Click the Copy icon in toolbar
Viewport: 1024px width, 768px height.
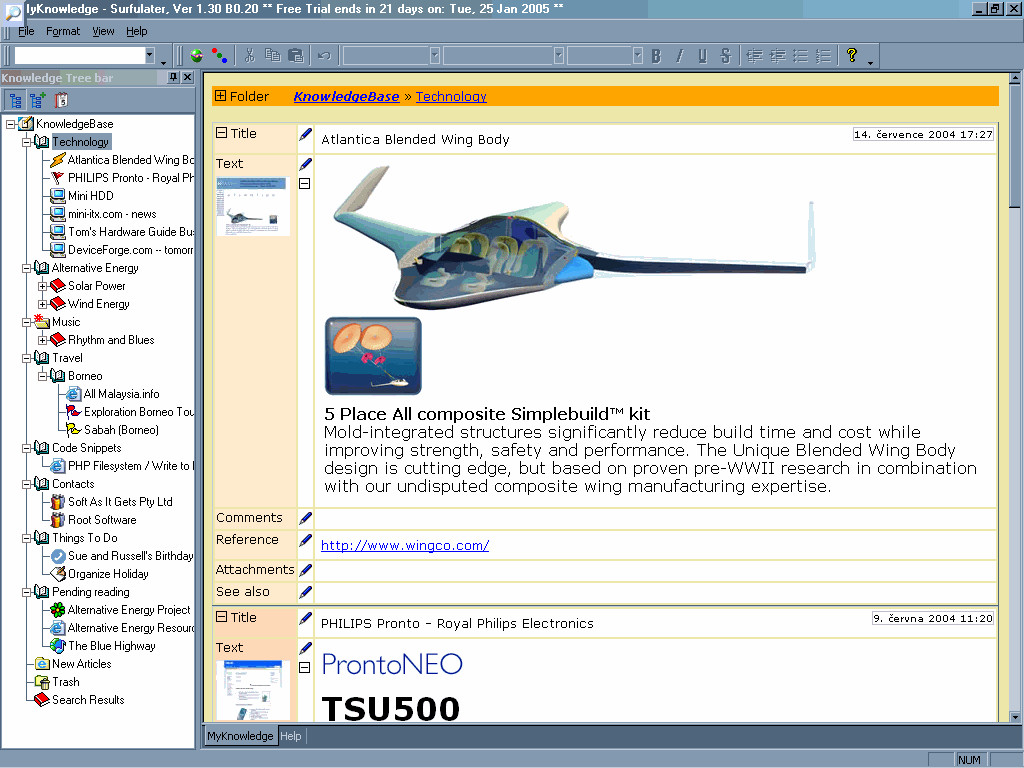(x=272, y=56)
